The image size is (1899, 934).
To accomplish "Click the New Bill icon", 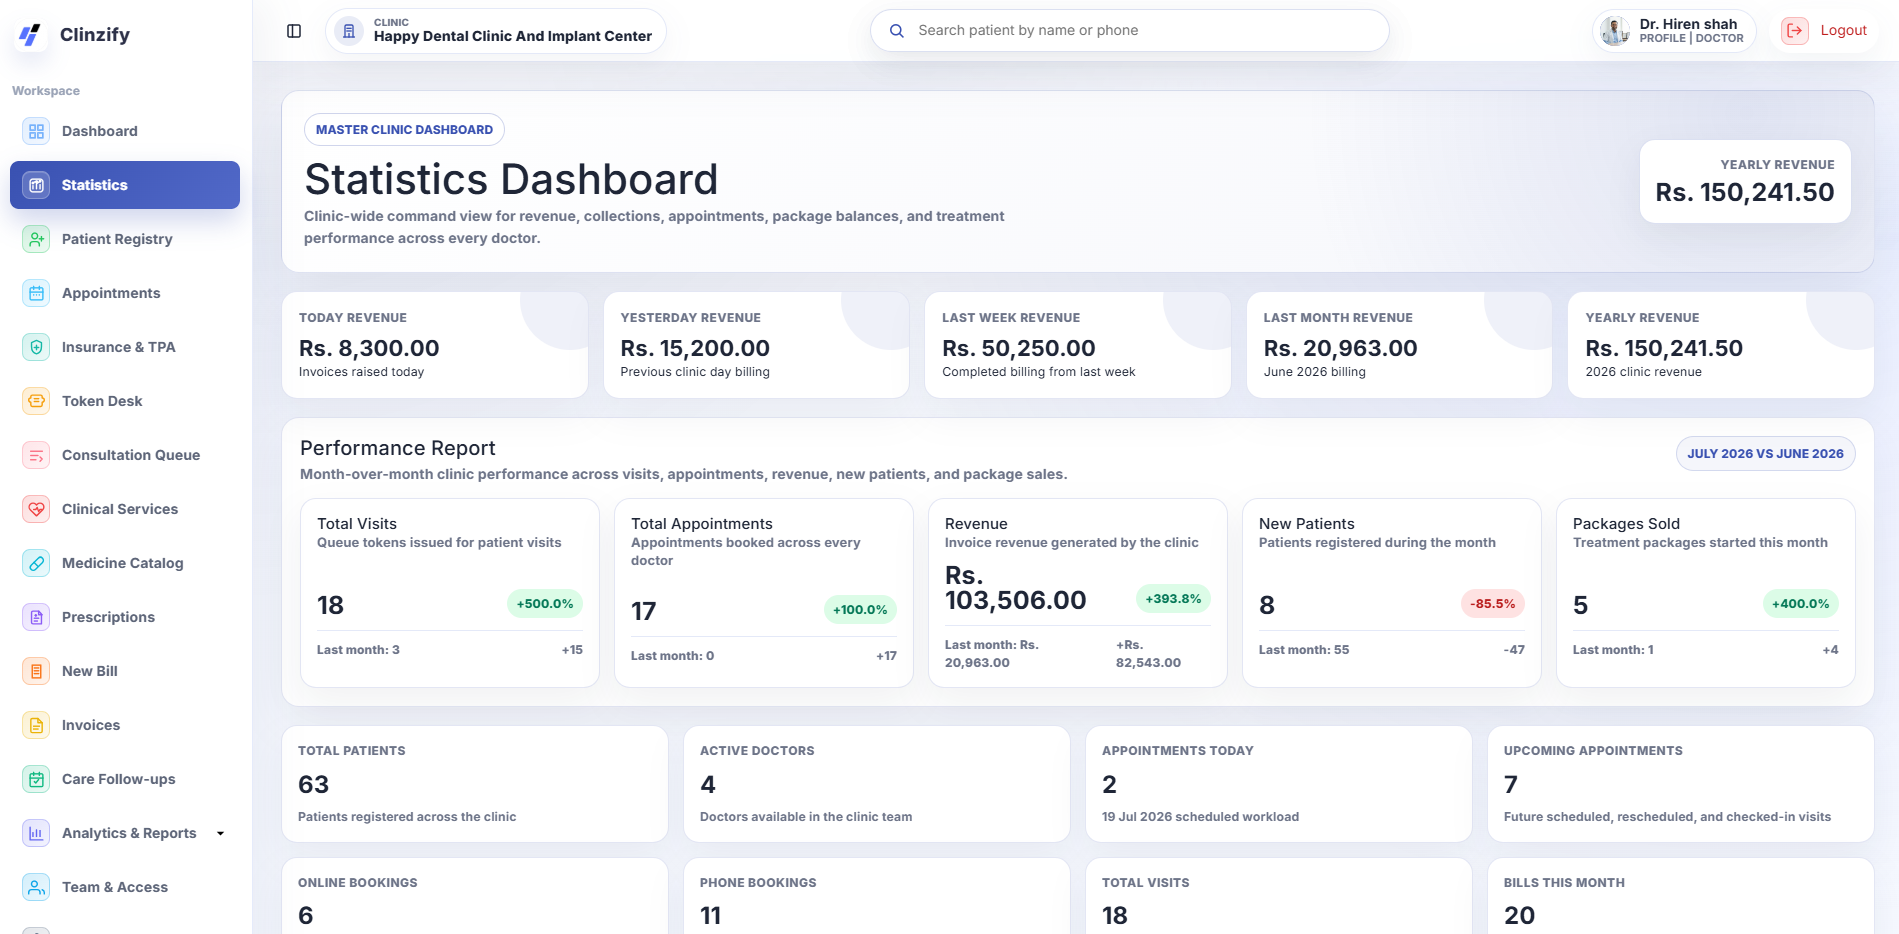I will coord(36,671).
